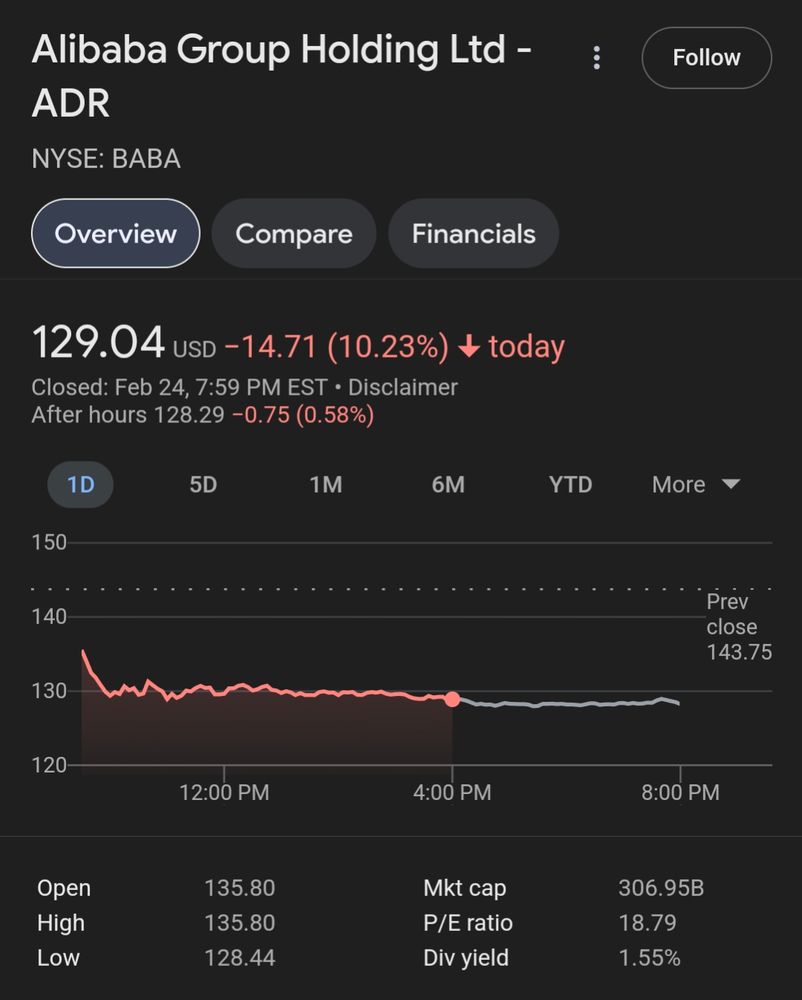Open the Compare tab
The width and height of the screenshot is (802, 1000).
pyautogui.click(x=294, y=234)
